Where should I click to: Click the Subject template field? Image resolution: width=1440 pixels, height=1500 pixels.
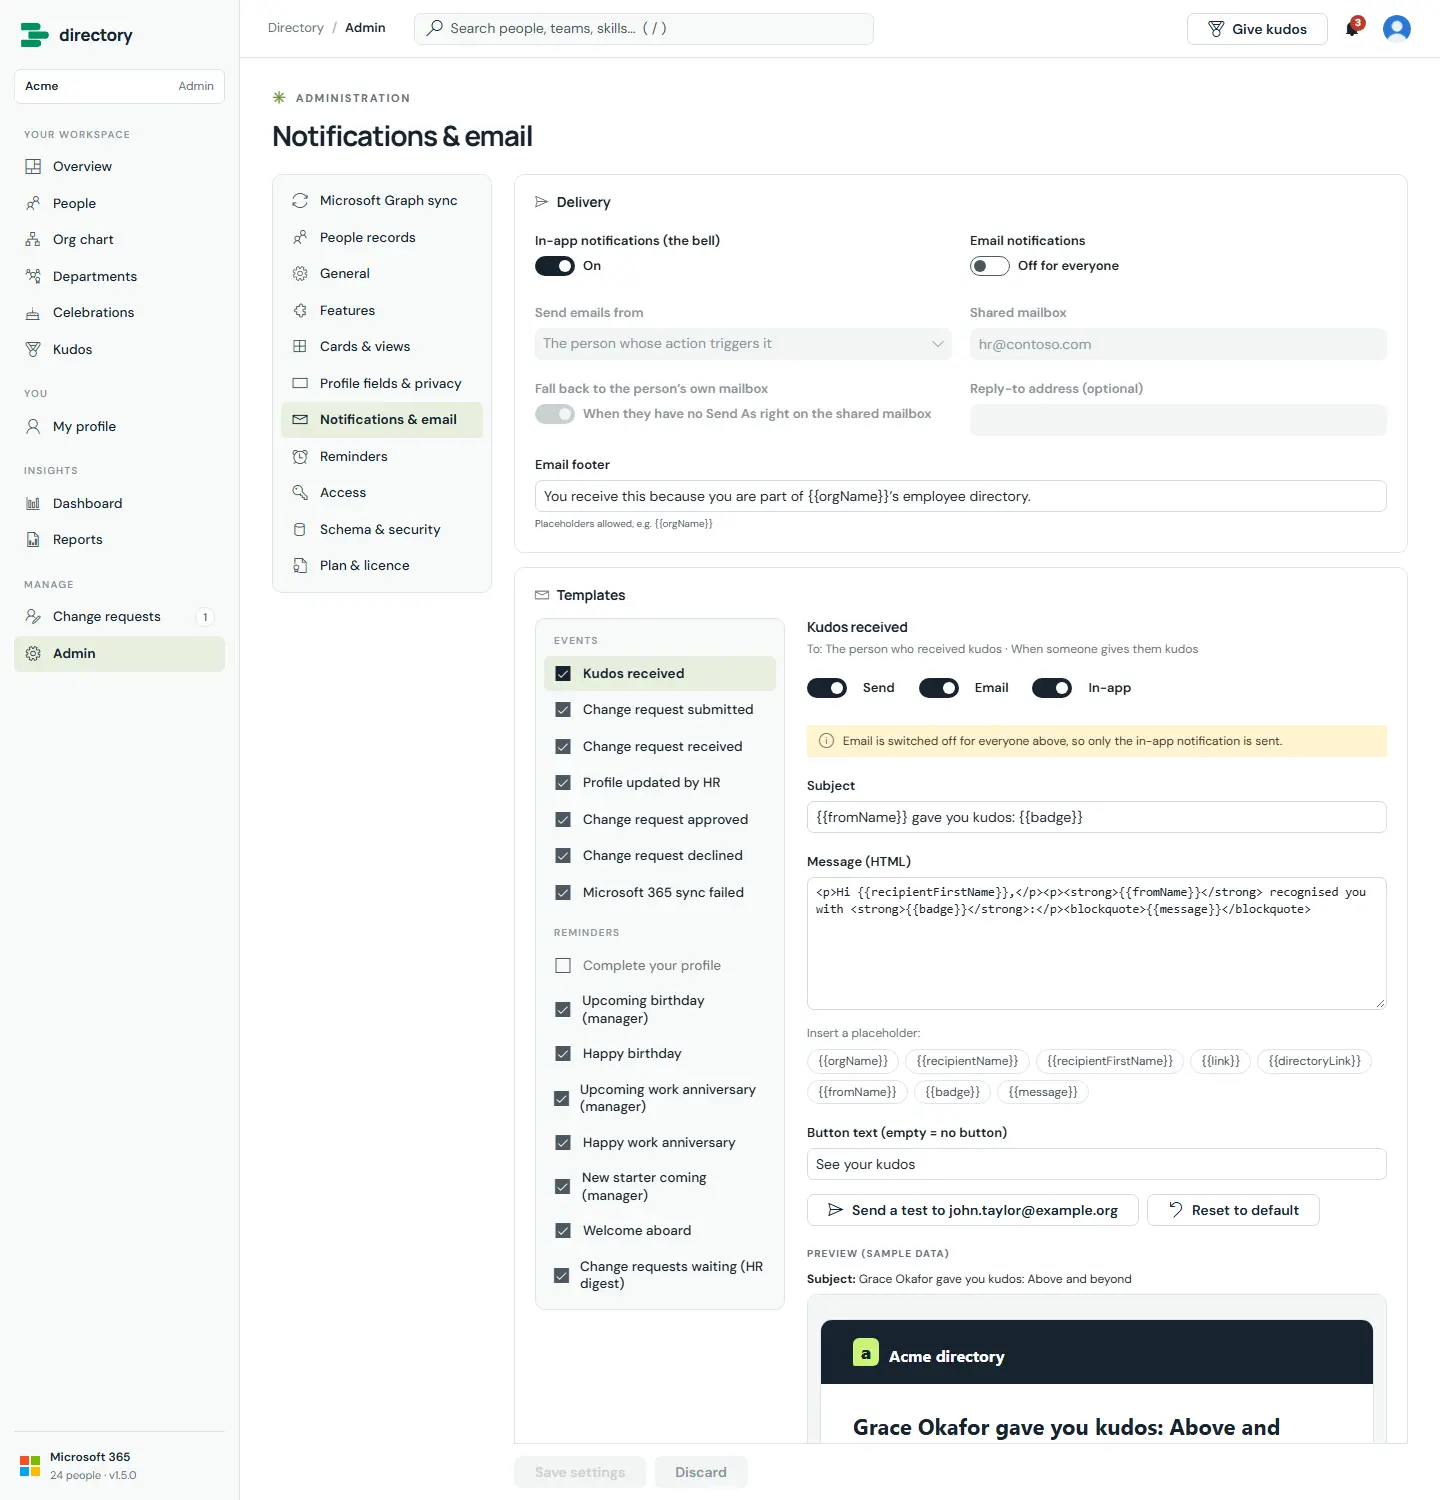click(x=1097, y=817)
